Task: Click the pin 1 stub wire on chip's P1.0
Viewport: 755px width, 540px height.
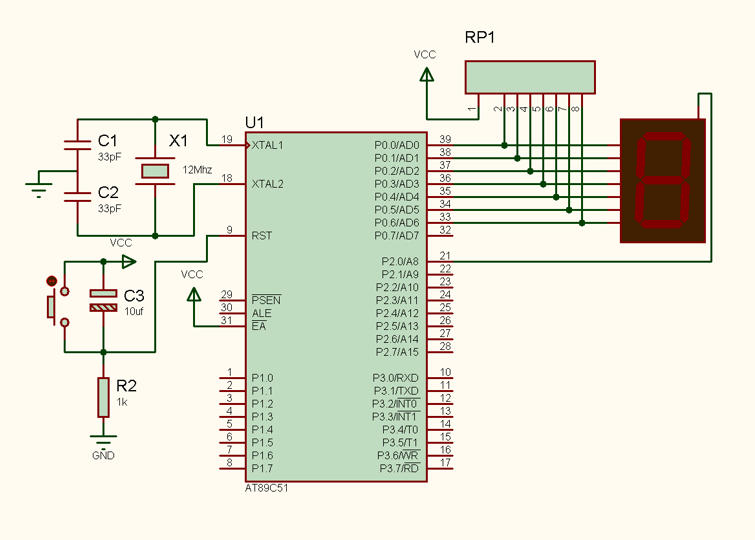Action: coord(233,378)
